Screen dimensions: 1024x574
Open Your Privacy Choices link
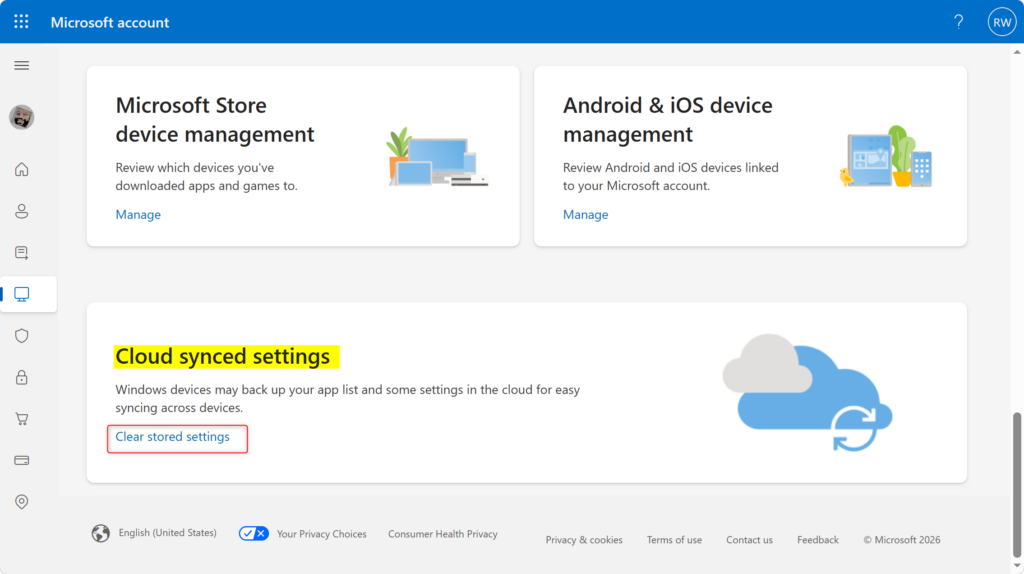pos(321,534)
